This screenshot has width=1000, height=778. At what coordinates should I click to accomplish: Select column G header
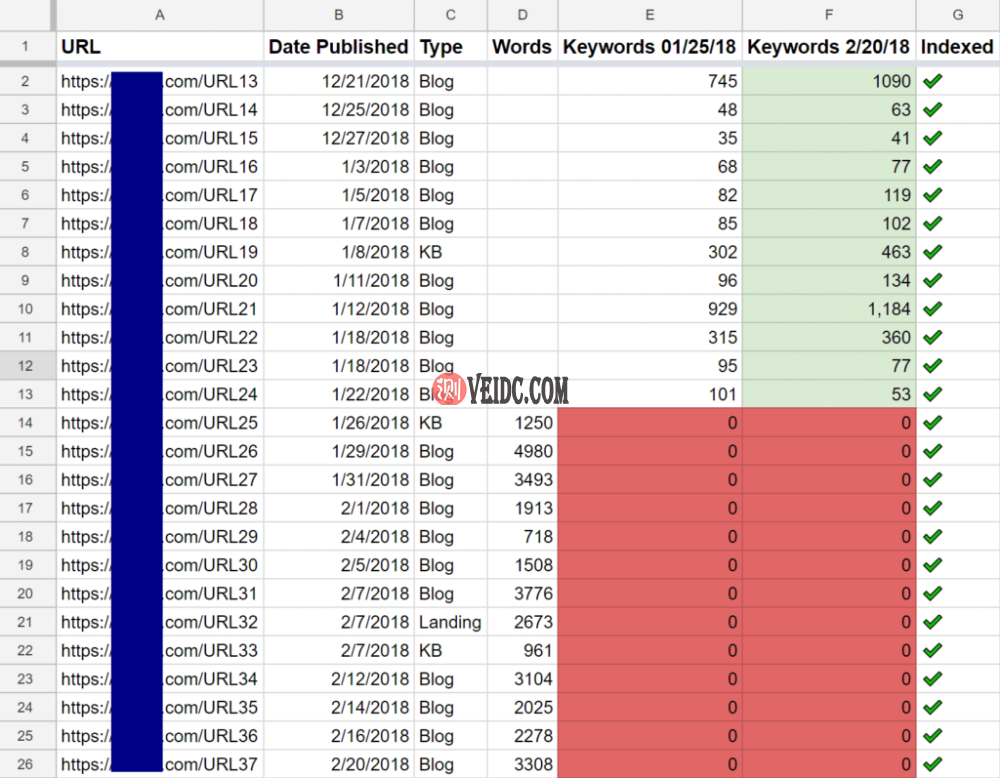coord(958,15)
